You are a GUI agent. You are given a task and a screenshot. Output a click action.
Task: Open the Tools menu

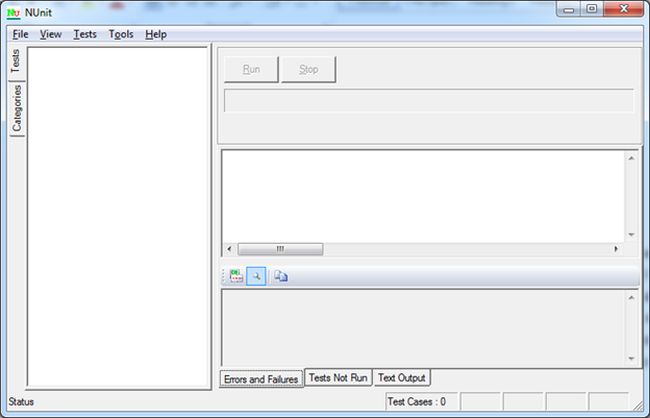tap(121, 34)
